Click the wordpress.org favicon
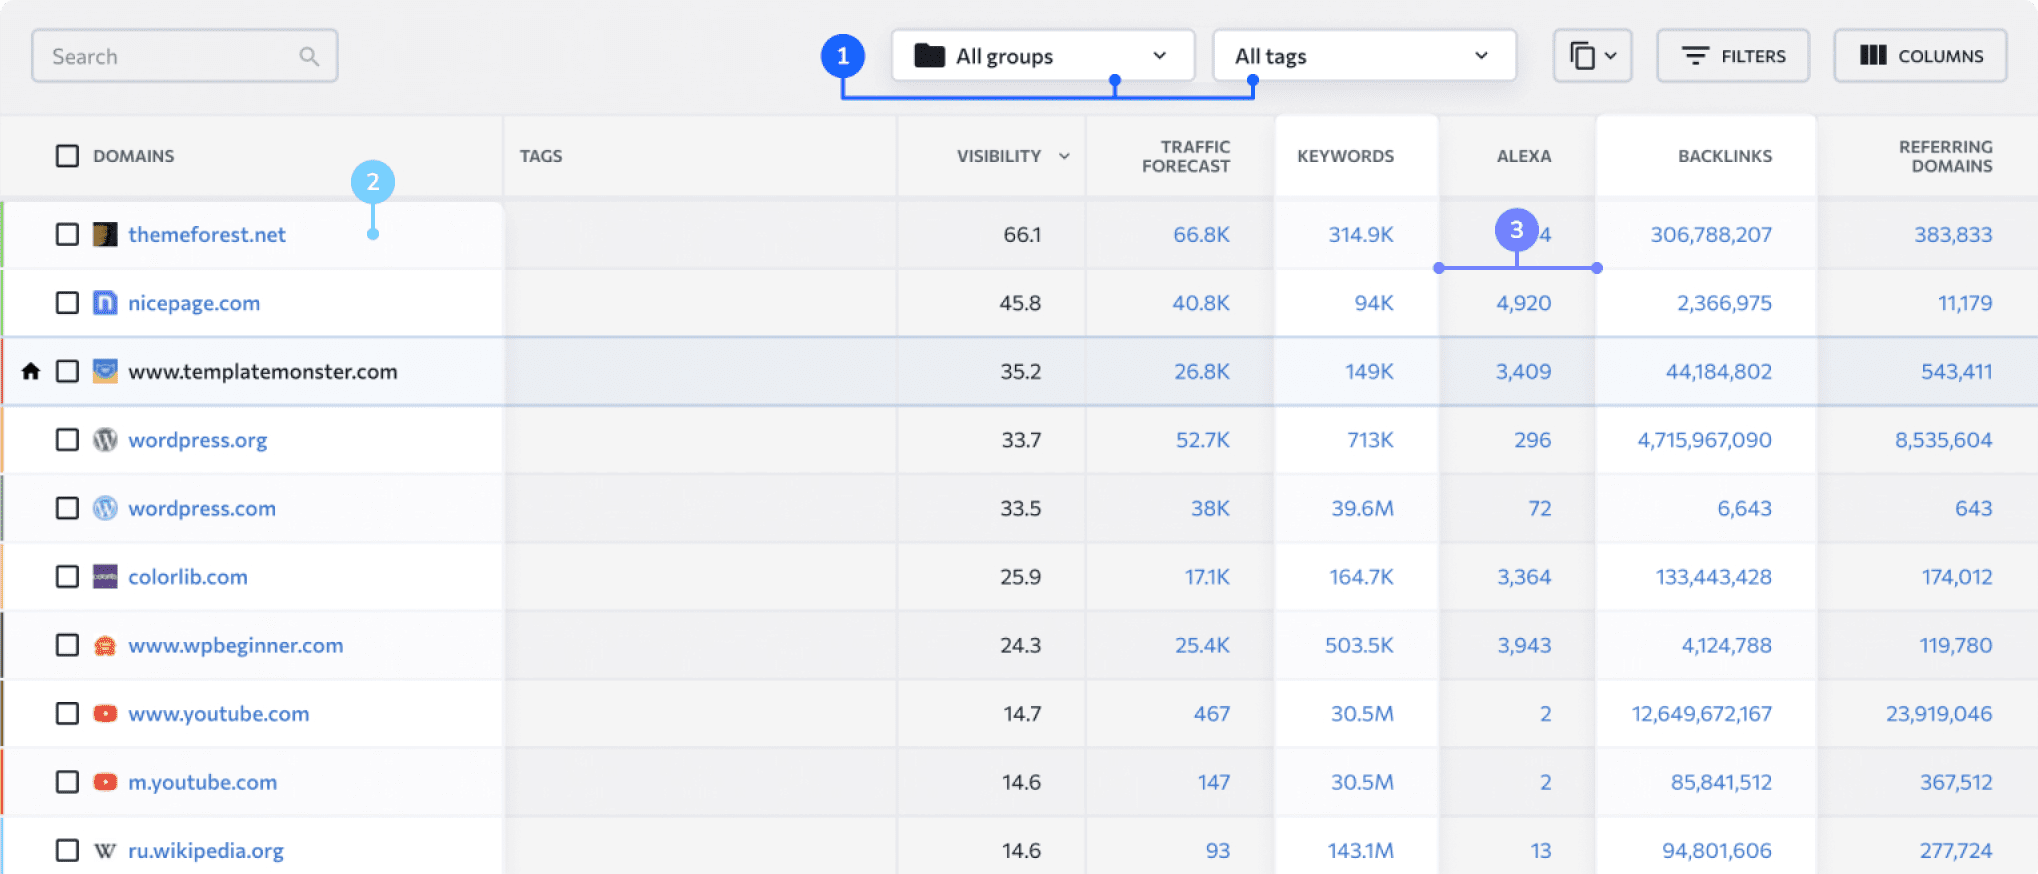The image size is (2038, 874). (105, 440)
